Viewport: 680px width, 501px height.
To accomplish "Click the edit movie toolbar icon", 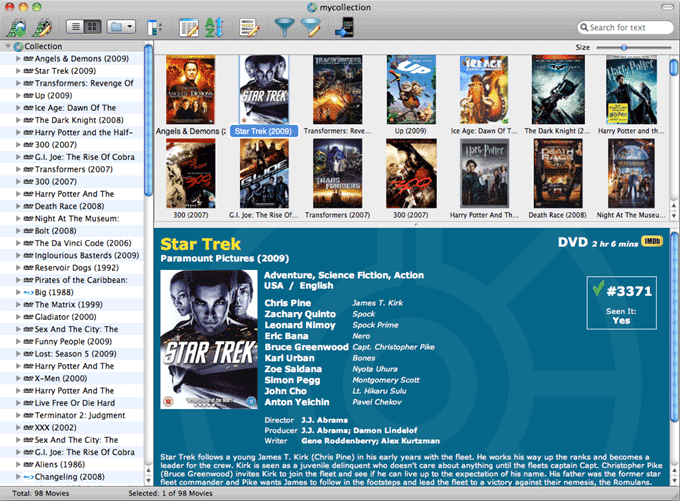I will [x=42, y=27].
